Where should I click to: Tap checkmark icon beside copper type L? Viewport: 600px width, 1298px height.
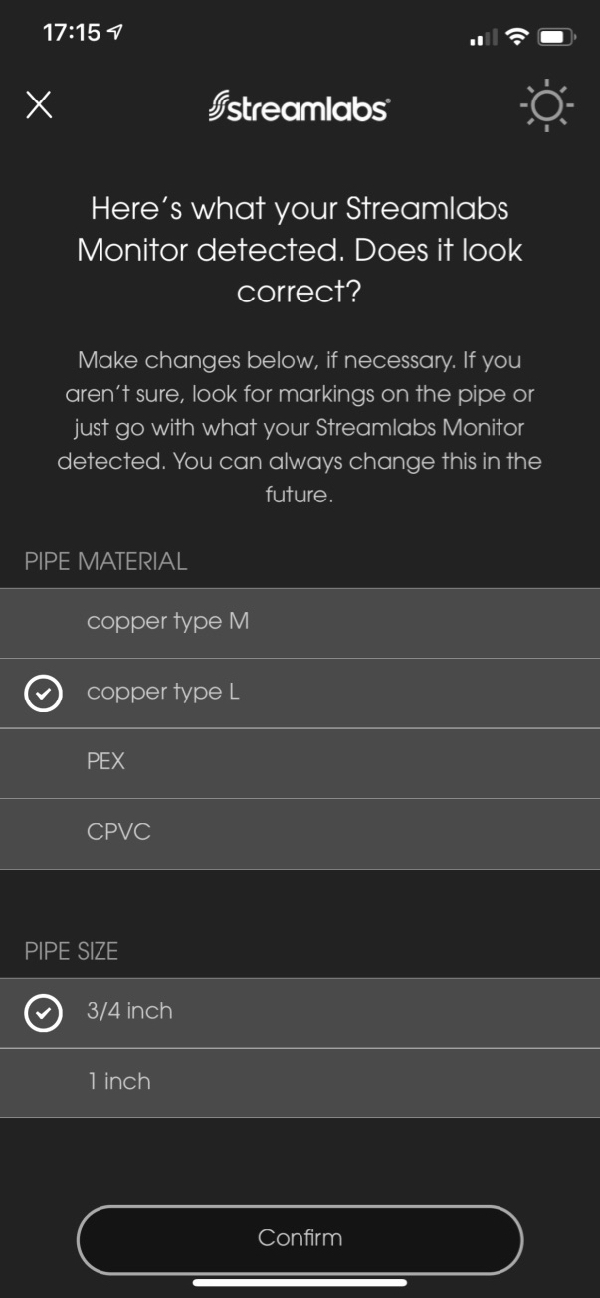point(43,693)
